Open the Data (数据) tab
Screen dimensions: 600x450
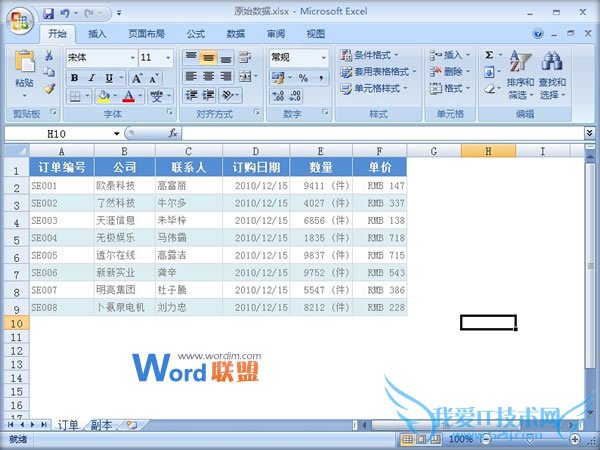pos(236,34)
